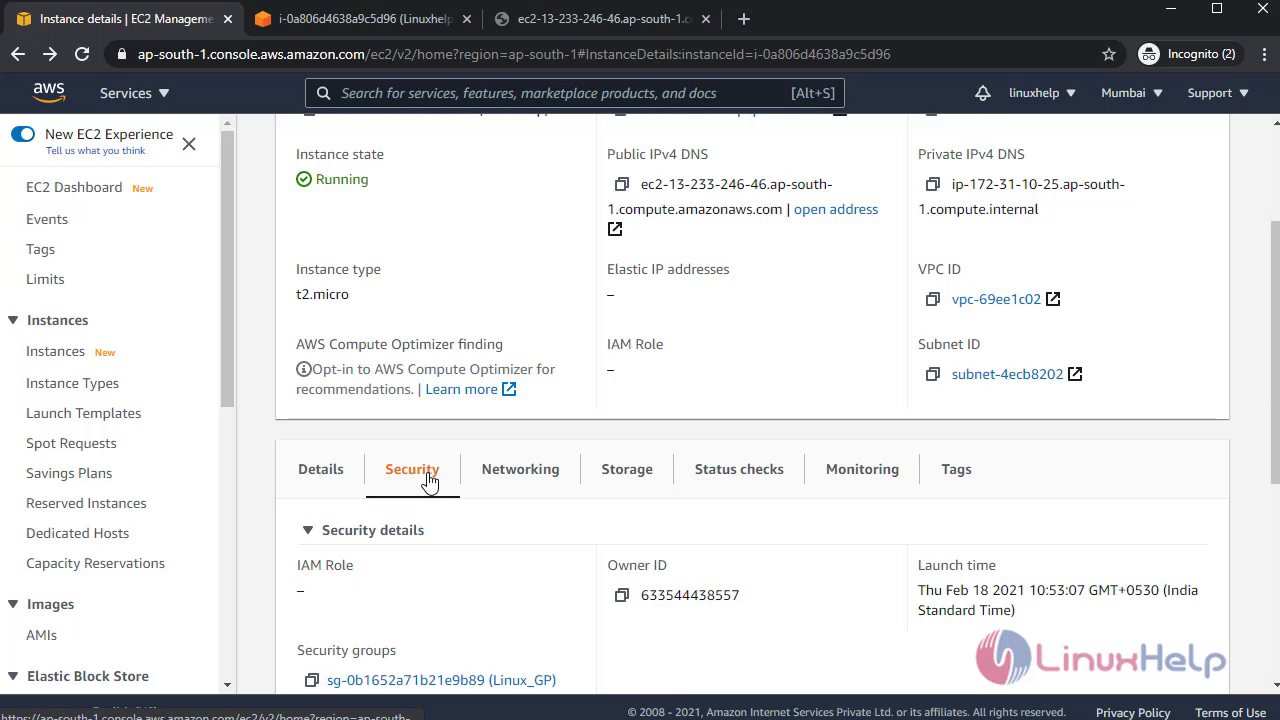Copy the Subnet ID subnet-4ecb8202
Screen dimensions: 1280x720
click(x=933, y=374)
